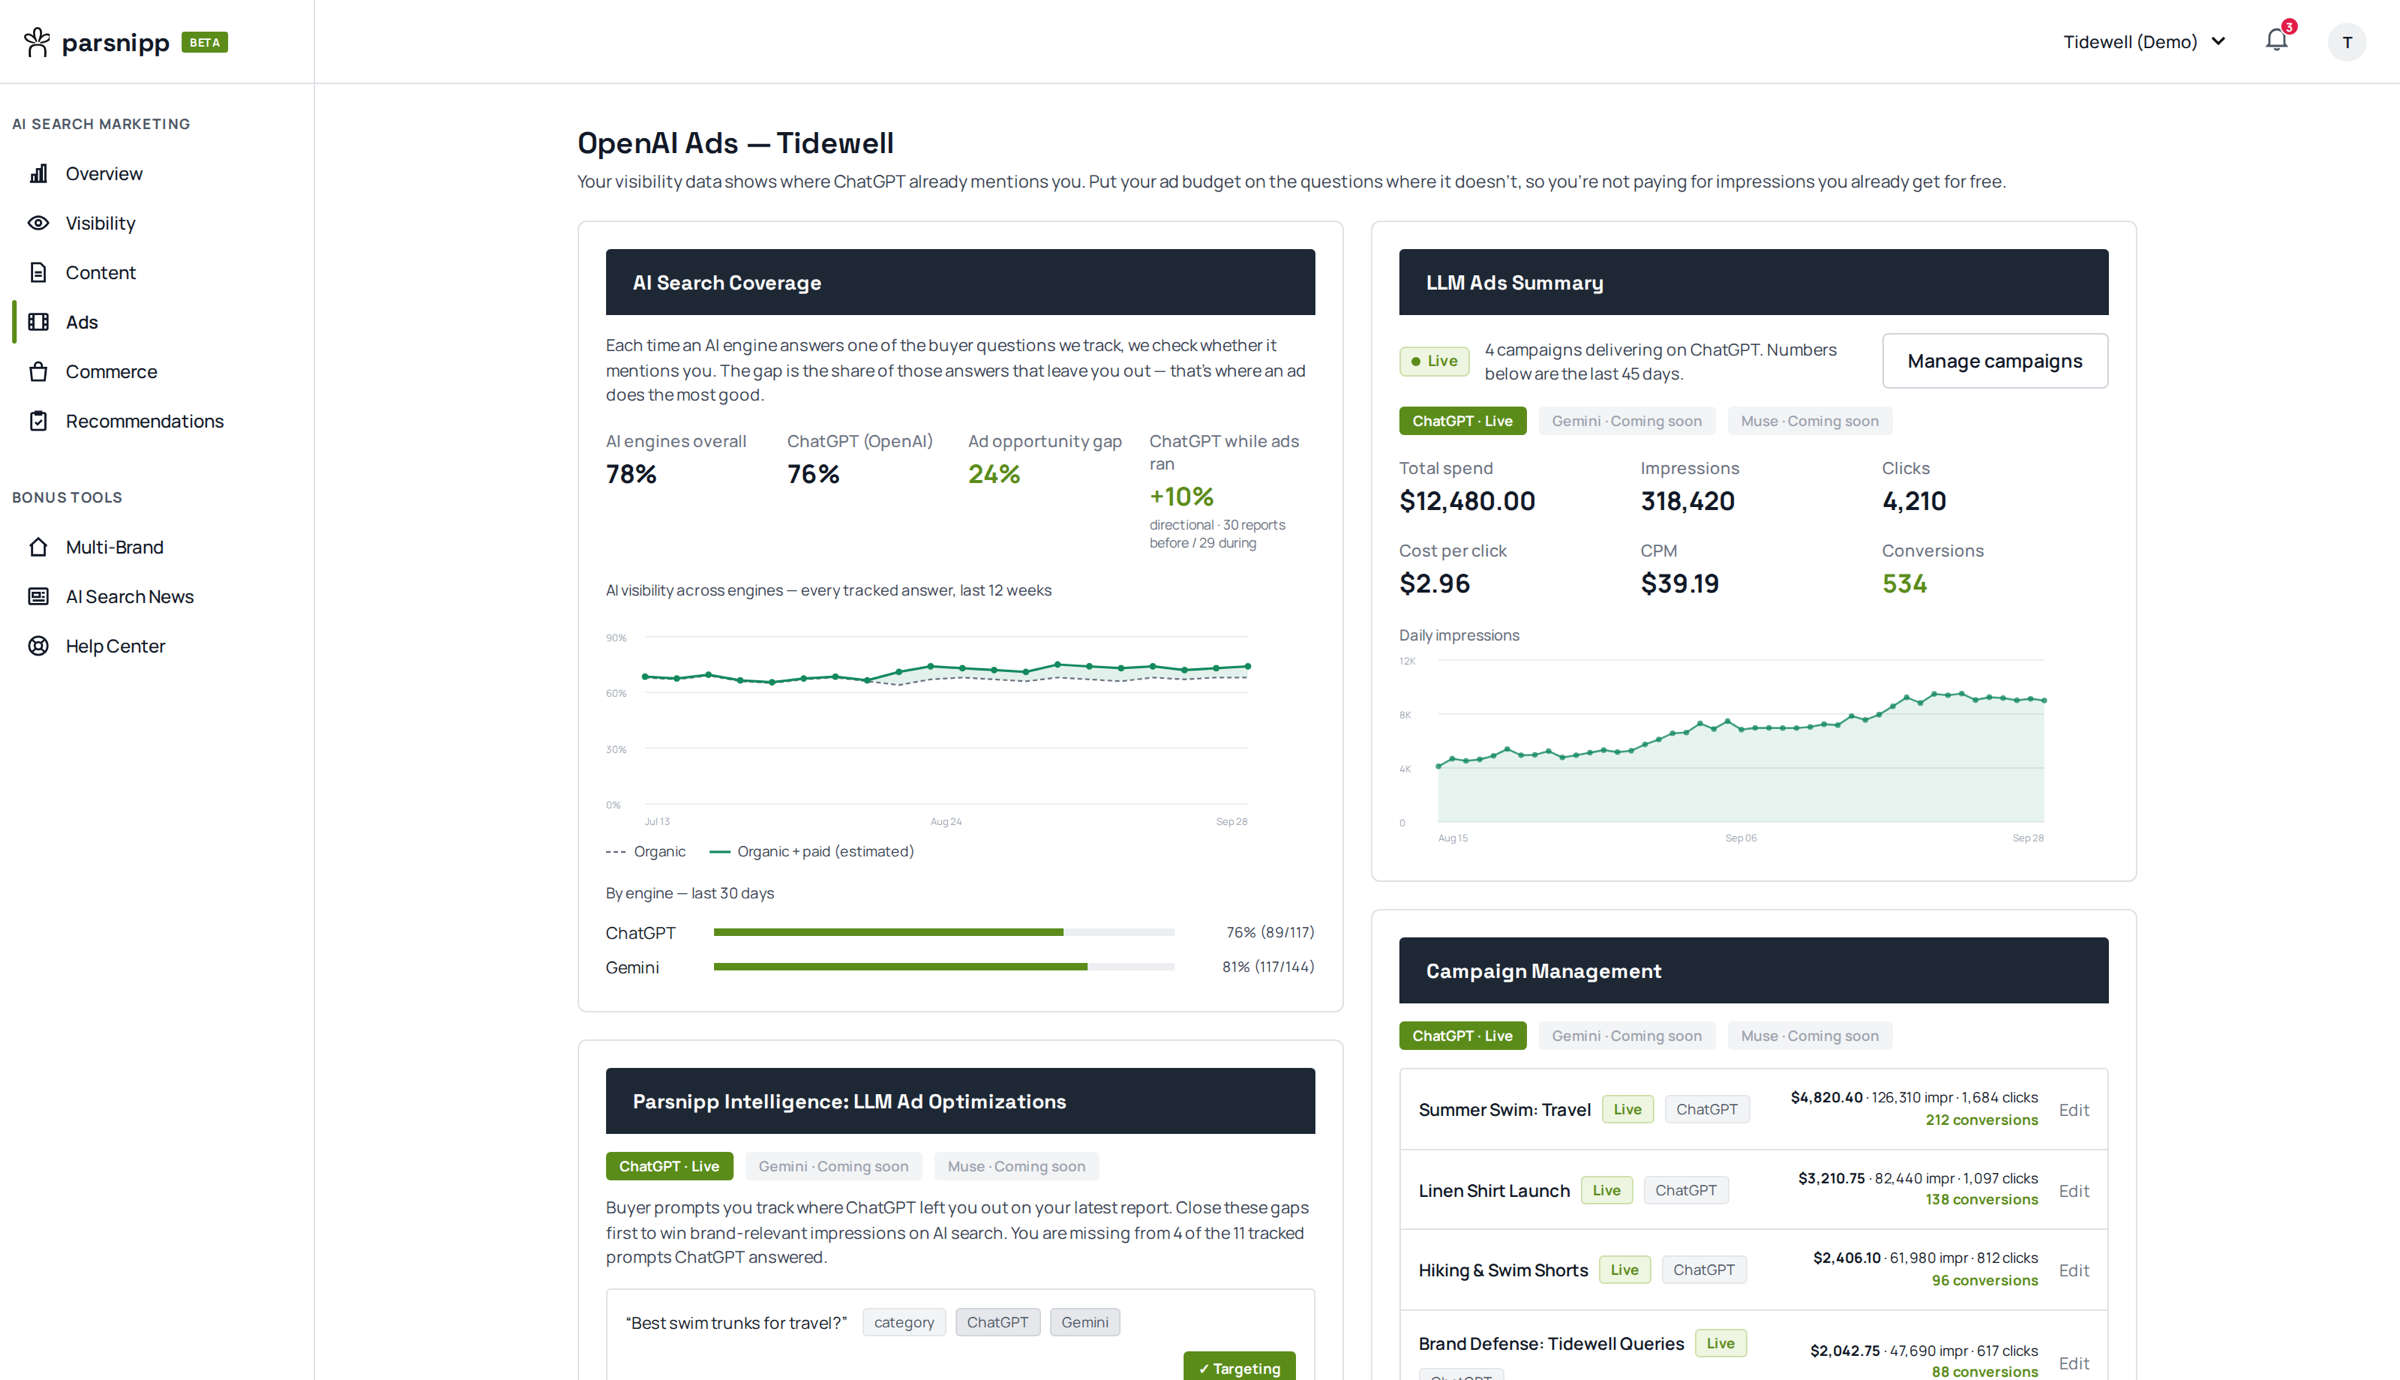Select Muse · Coming soon tab in LLM Ads Summary
This screenshot has height=1380, width=2400.
click(x=1809, y=421)
